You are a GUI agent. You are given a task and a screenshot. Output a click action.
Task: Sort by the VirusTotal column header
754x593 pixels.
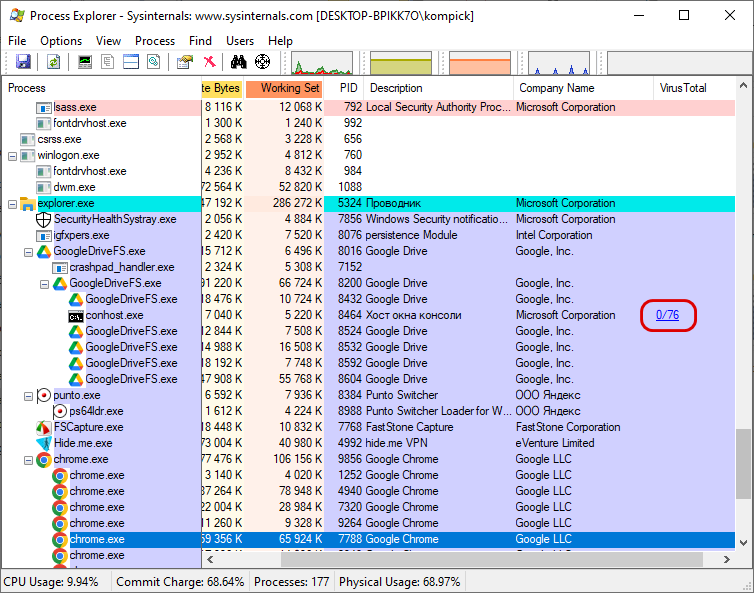(x=694, y=88)
